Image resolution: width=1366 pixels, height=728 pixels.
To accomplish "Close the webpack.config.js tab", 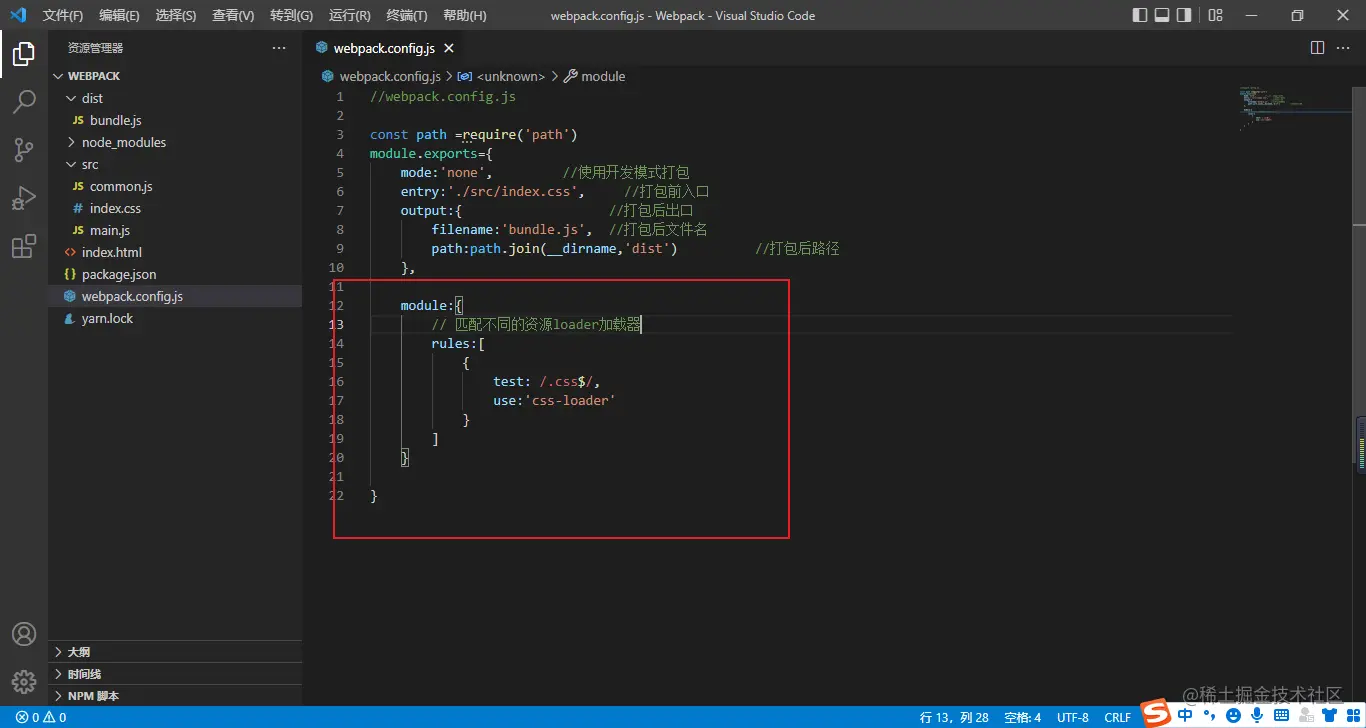I will pos(449,48).
